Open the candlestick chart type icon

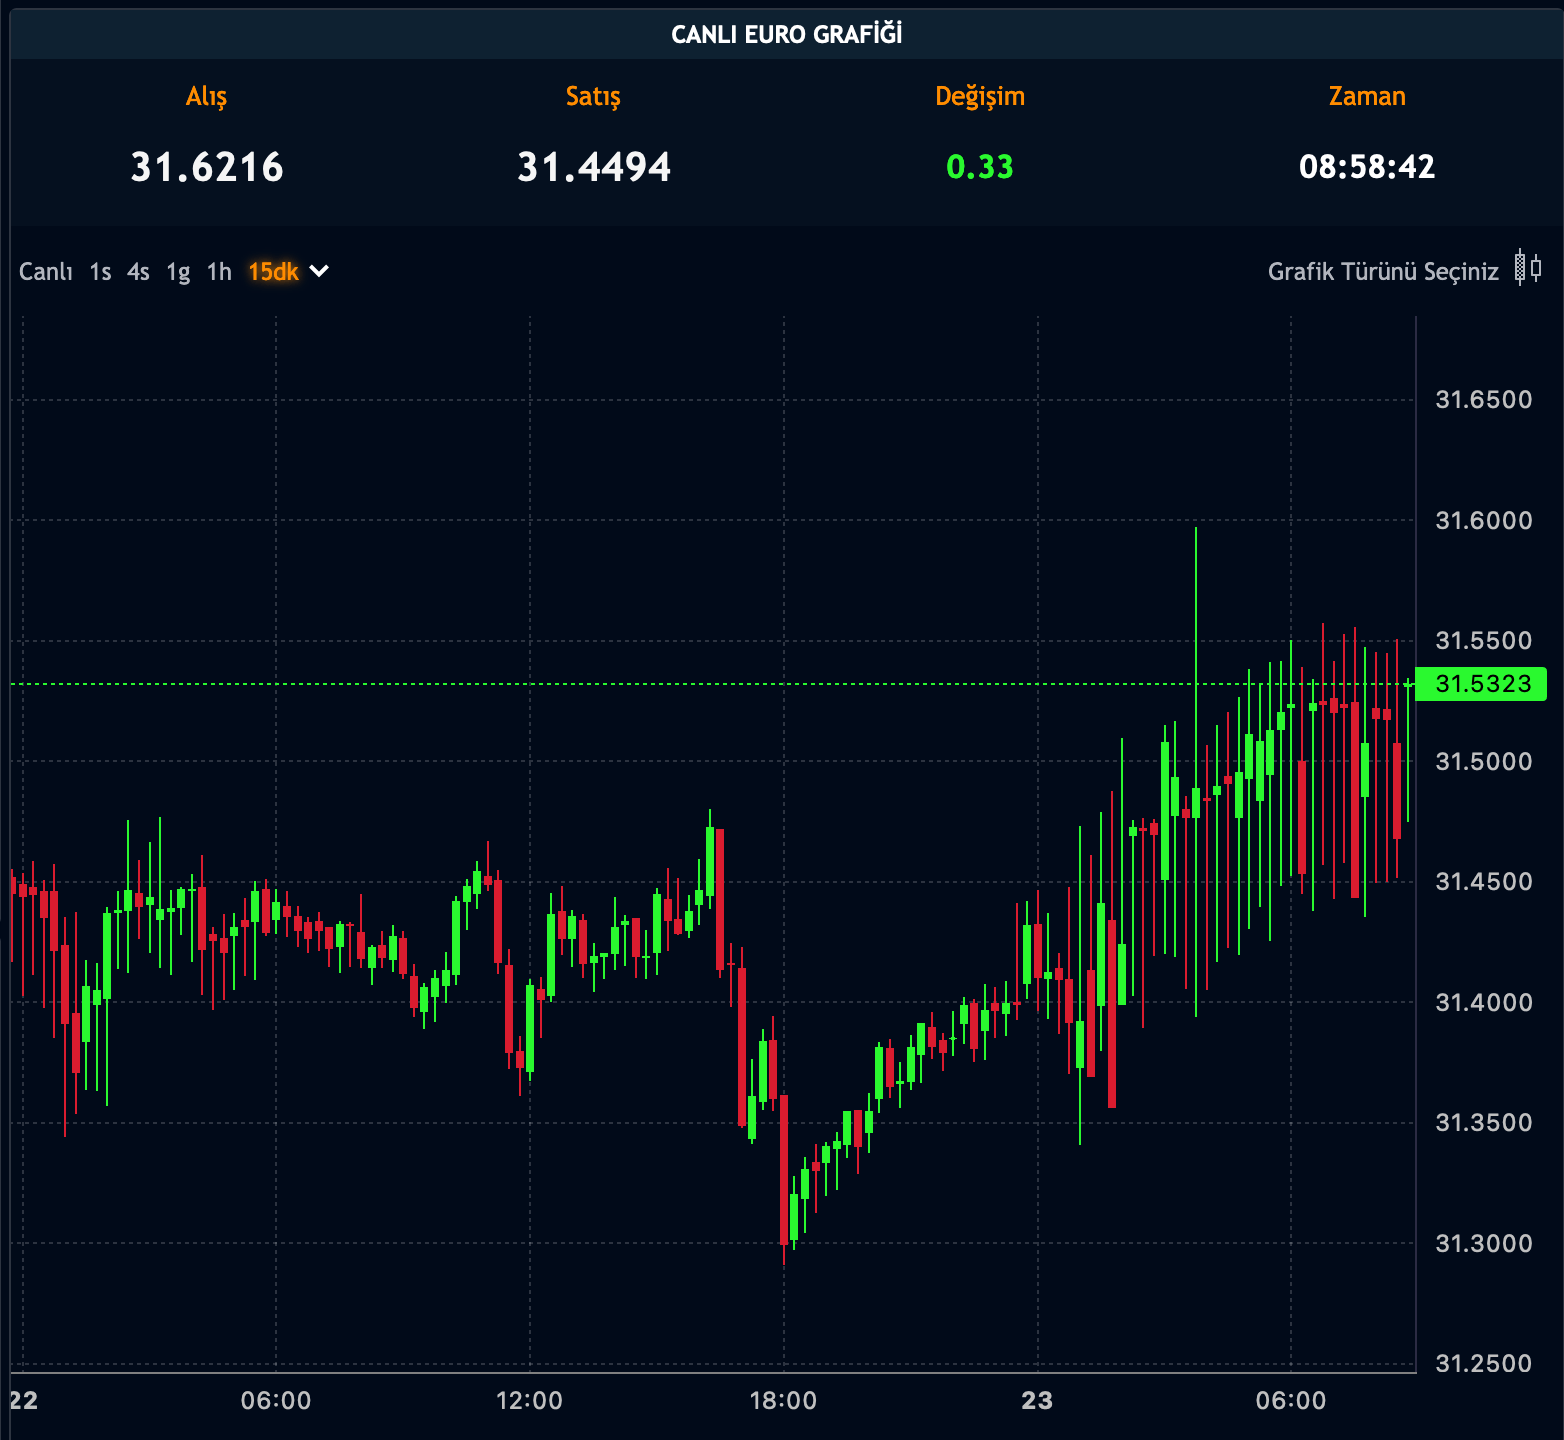[1528, 268]
